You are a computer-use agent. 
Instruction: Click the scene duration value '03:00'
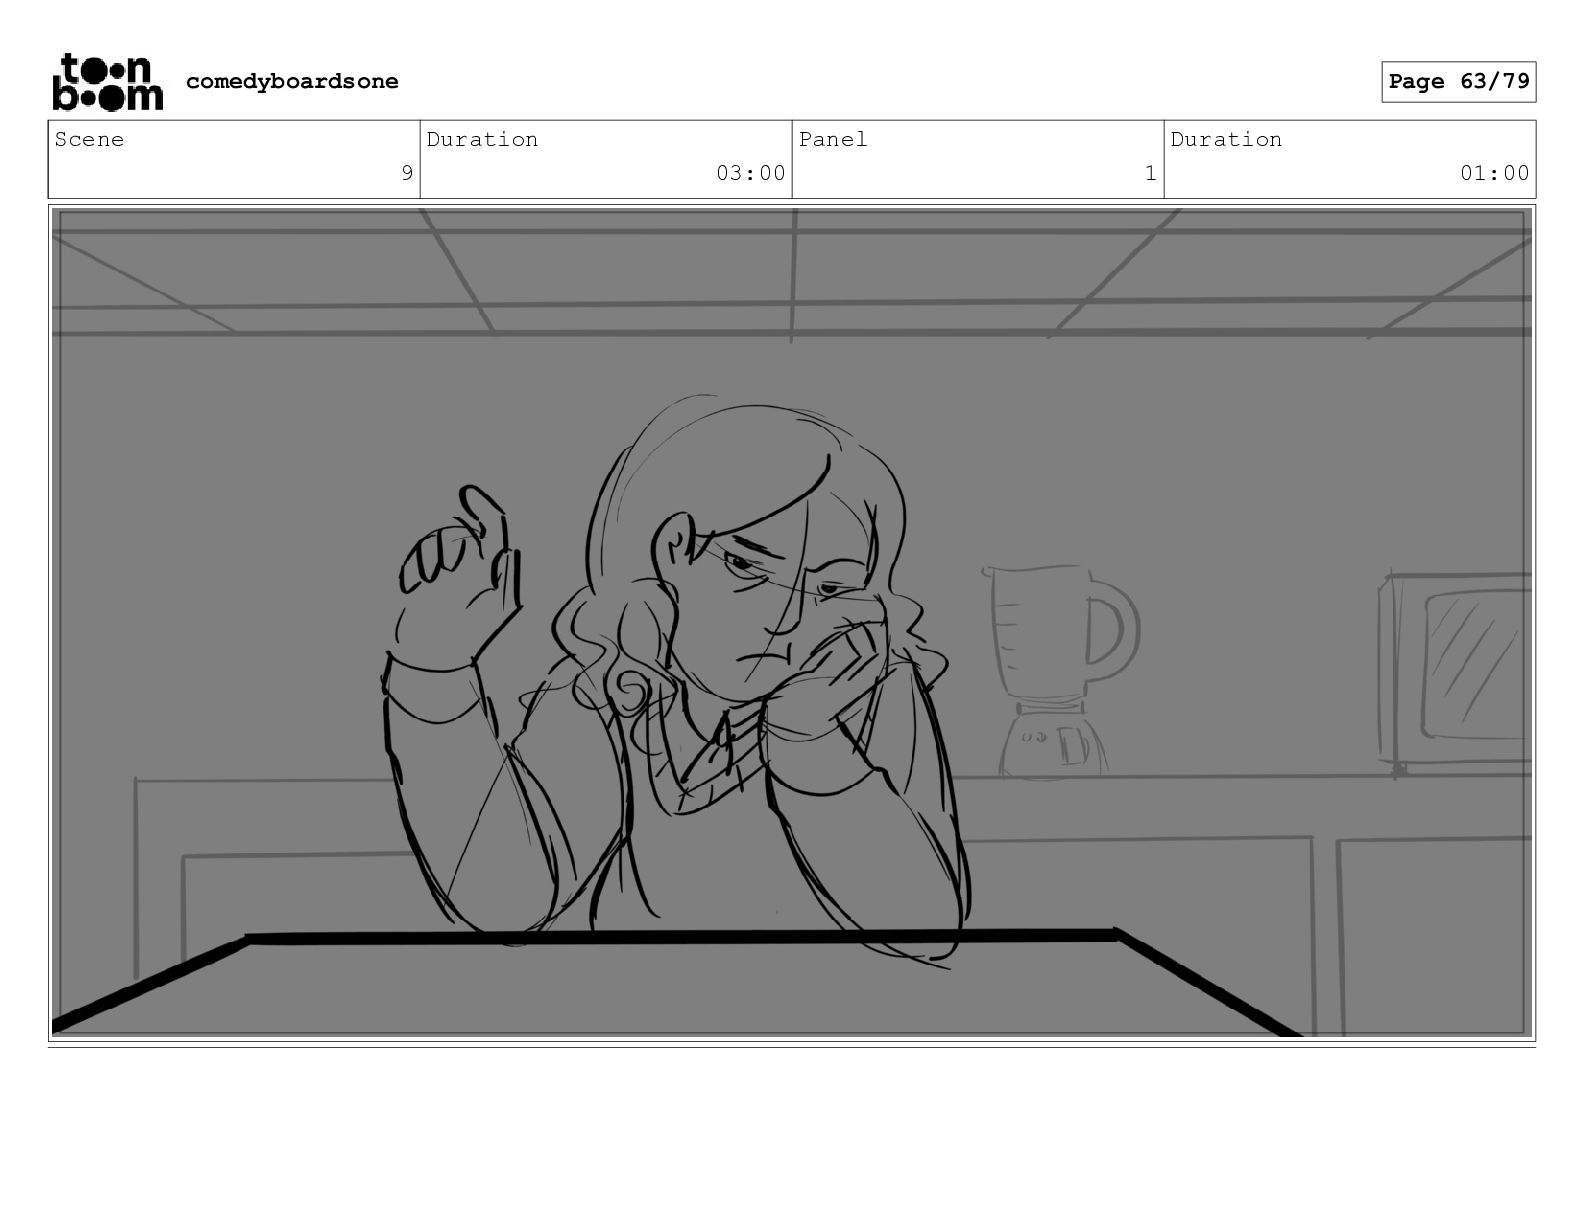[x=751, y=173]
